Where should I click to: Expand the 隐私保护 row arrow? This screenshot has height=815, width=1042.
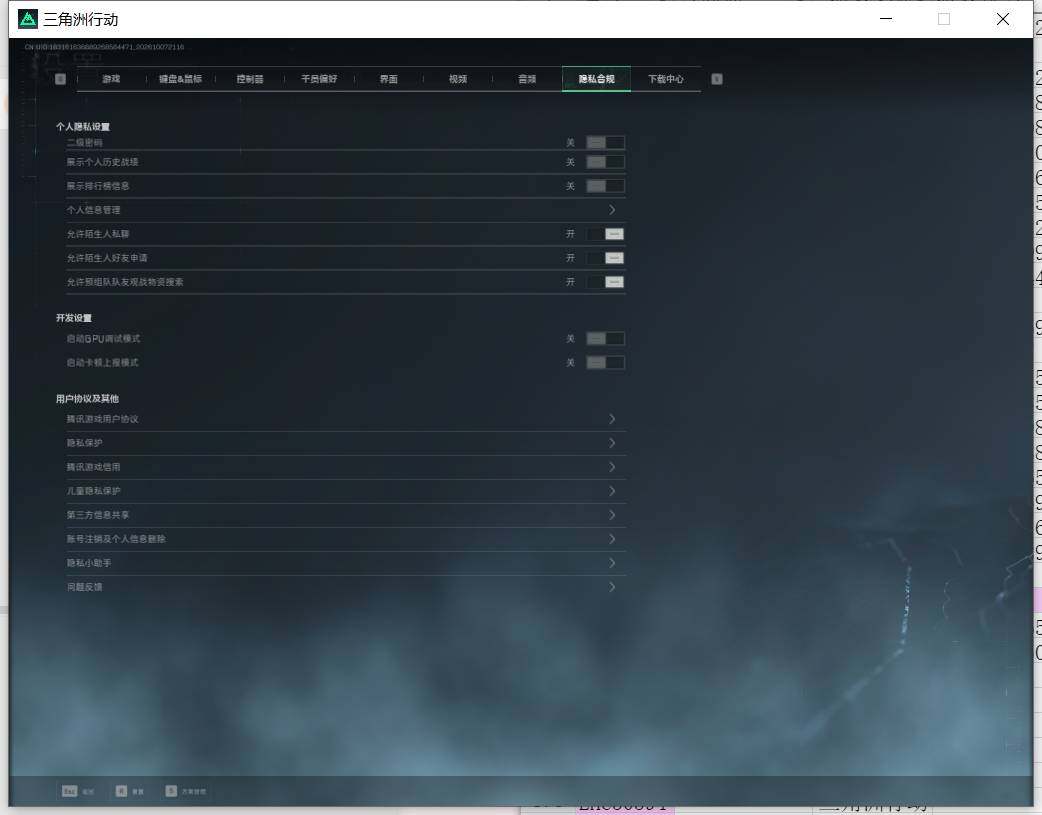(x=612, y=443)
